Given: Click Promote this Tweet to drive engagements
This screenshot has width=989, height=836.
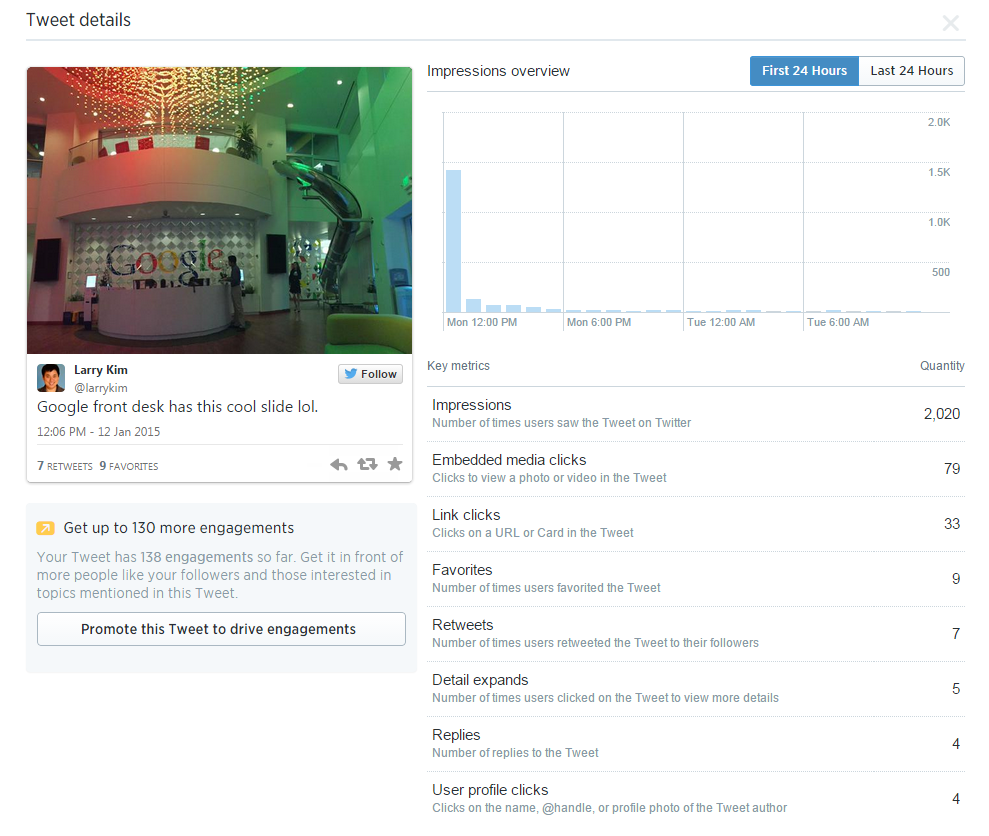Looking at the screenshot, I should (221, 629).
